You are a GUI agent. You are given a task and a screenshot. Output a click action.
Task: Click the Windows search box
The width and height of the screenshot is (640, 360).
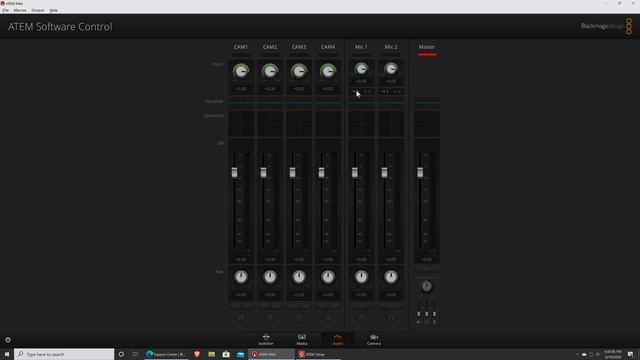click(64, 354)
